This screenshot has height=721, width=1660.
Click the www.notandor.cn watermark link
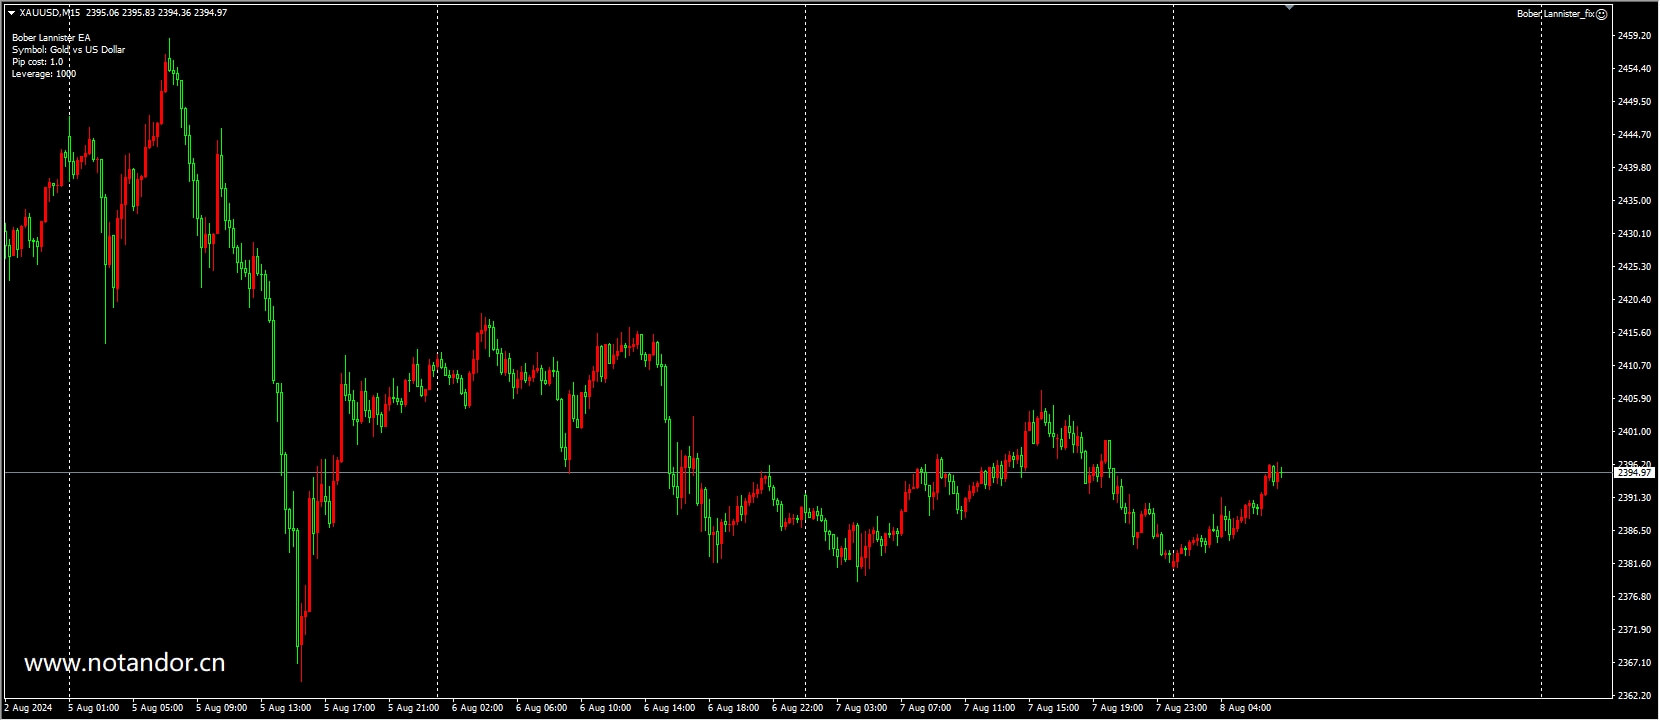pos(124,663)
